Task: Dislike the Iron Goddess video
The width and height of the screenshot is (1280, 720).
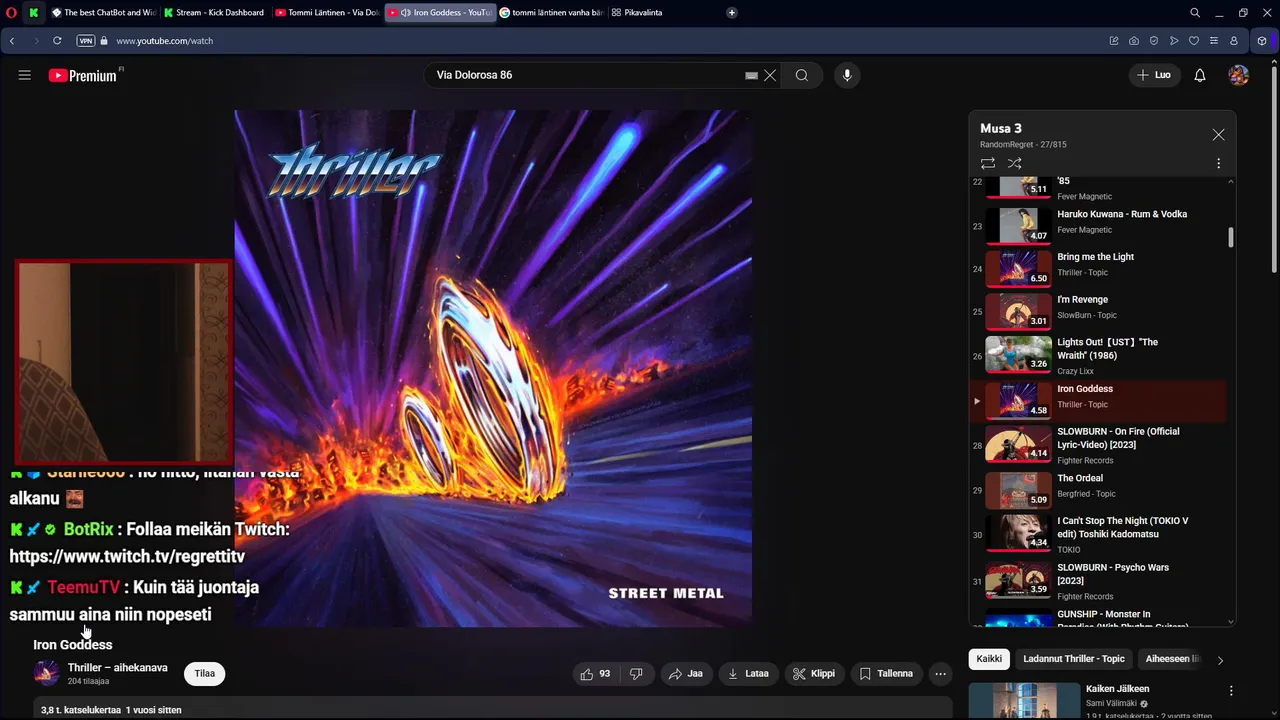Action: [636, 674]
